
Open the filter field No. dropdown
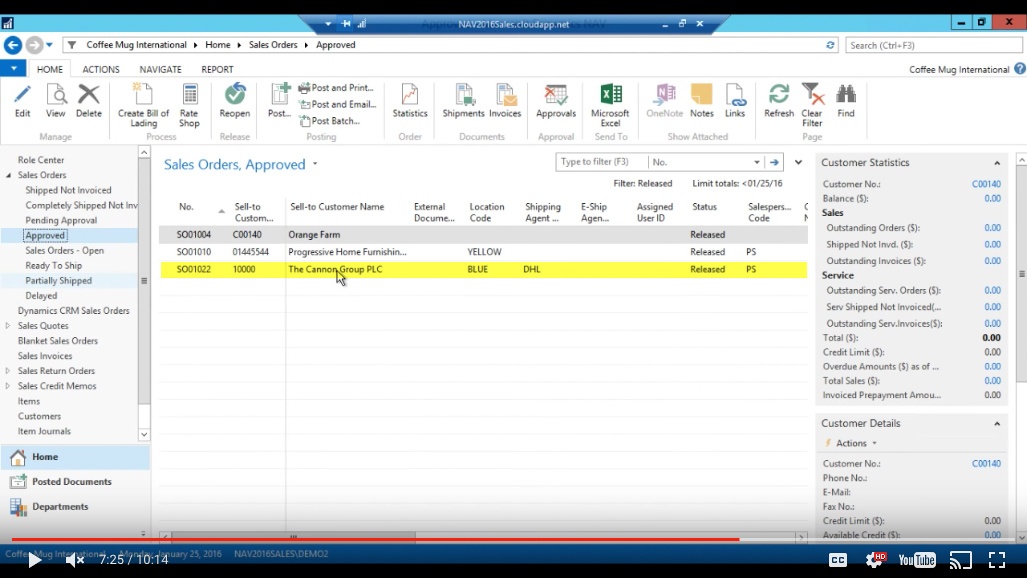coord(756,162)
